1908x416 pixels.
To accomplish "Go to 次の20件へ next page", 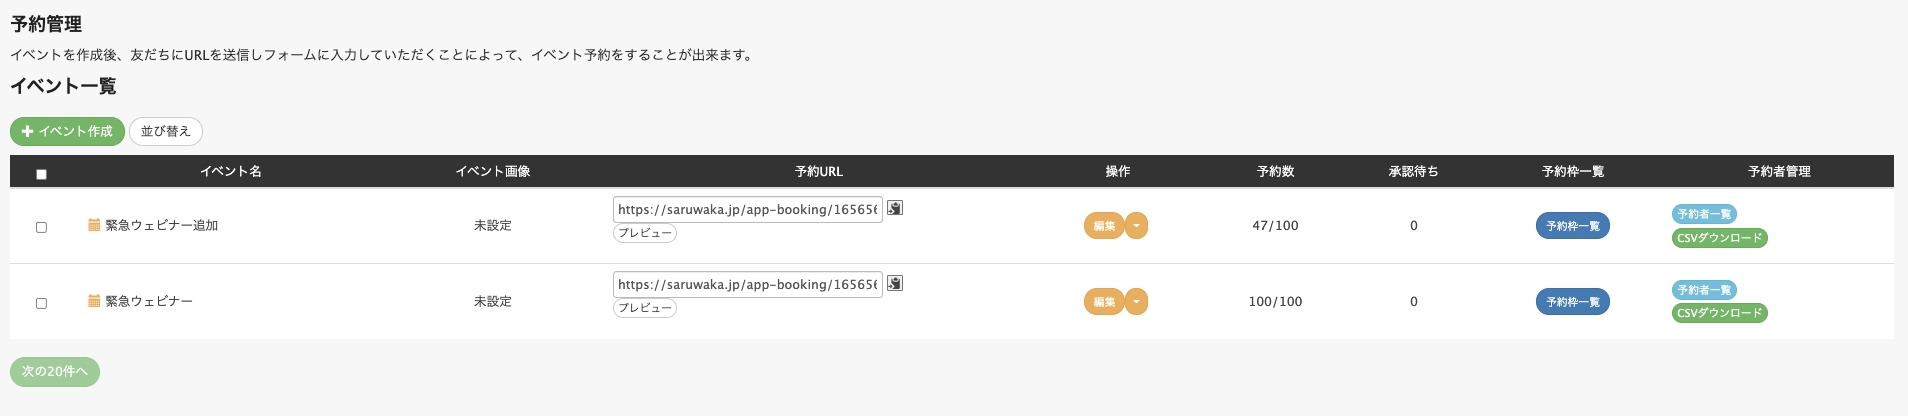I will [x=55, y=371].
